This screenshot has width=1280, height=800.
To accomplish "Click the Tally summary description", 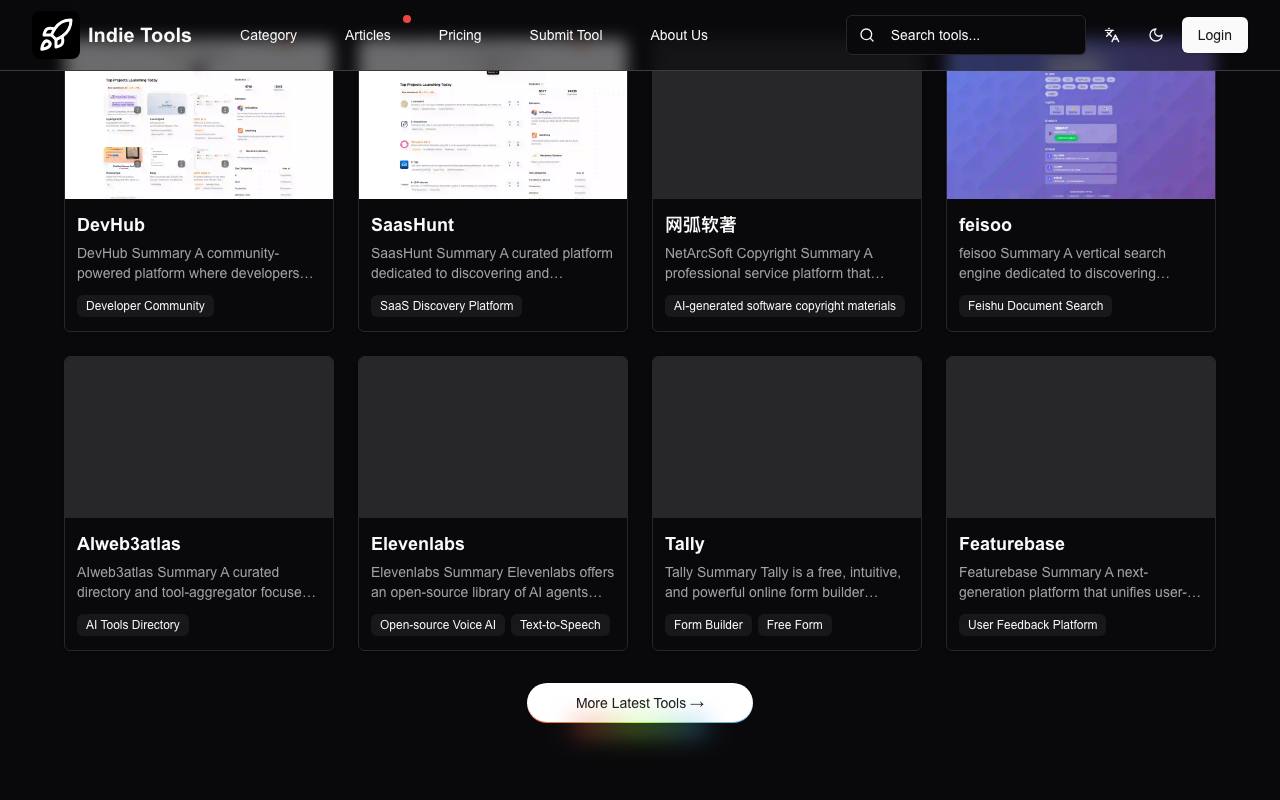I will pos(787,582).
